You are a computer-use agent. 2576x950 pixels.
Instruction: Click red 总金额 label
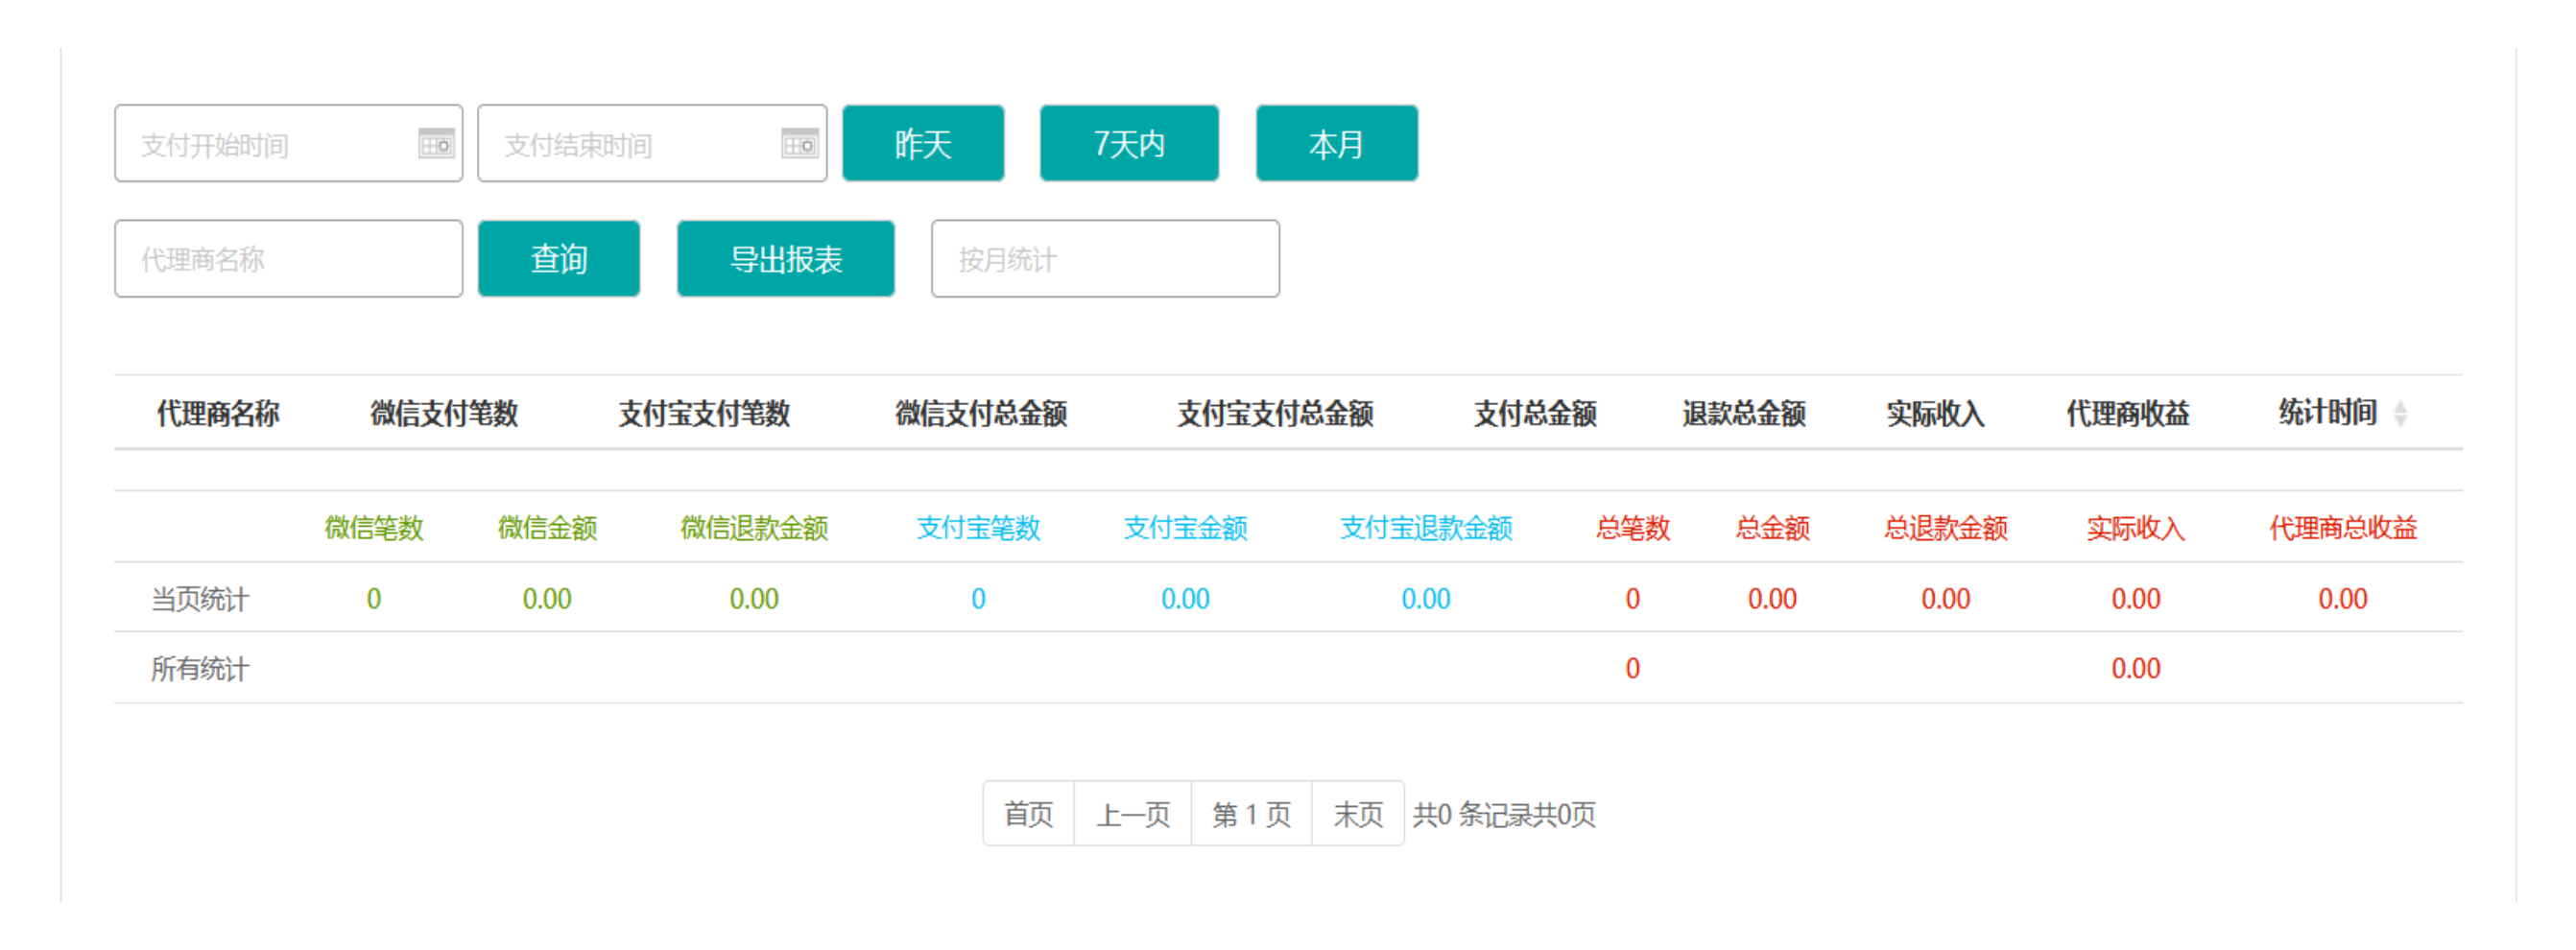(x=1772, y=527)
